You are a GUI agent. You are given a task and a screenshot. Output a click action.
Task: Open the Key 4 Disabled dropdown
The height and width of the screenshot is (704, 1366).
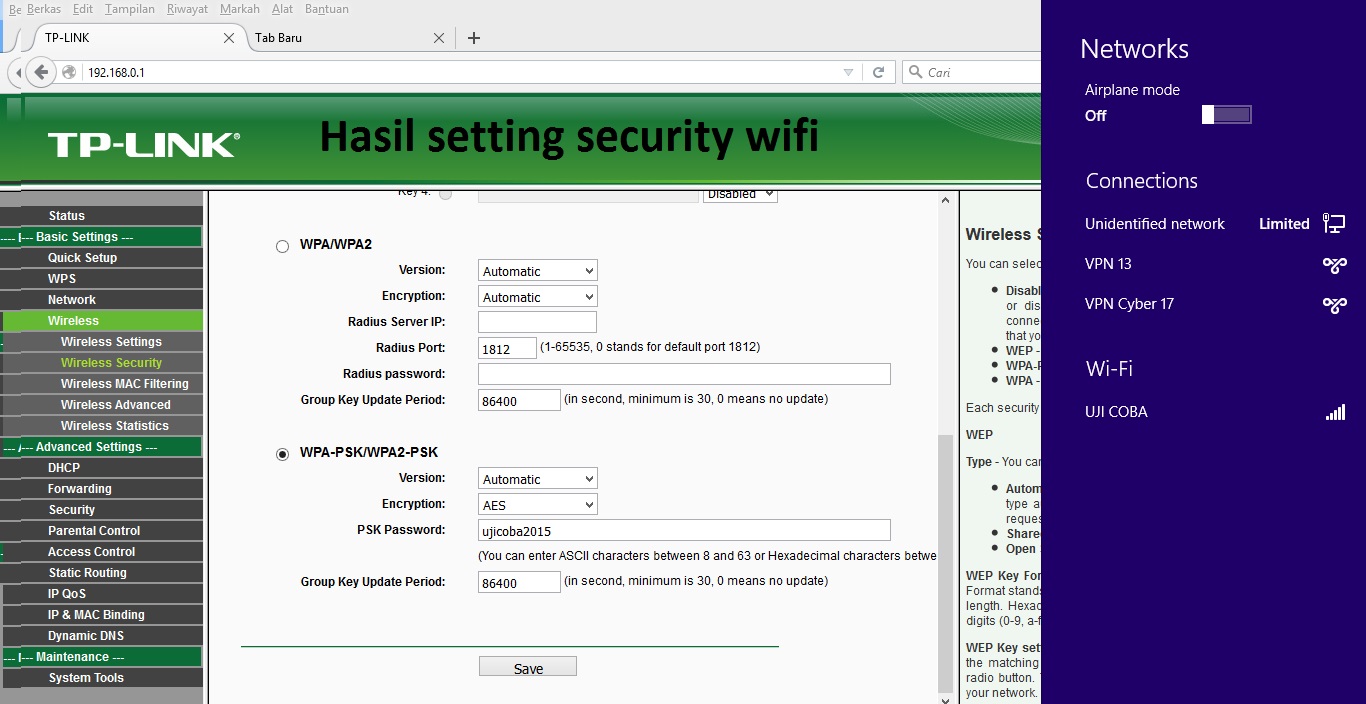[740, 195]
